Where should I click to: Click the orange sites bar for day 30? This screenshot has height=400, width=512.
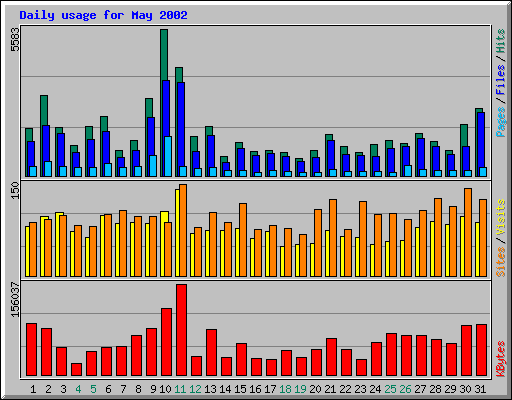tap(468, 232)
